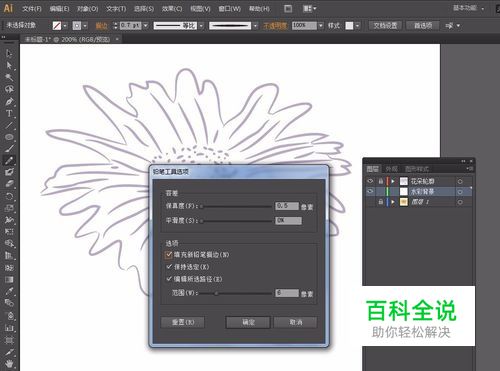Select the Gradient tool

pos(9,279)
